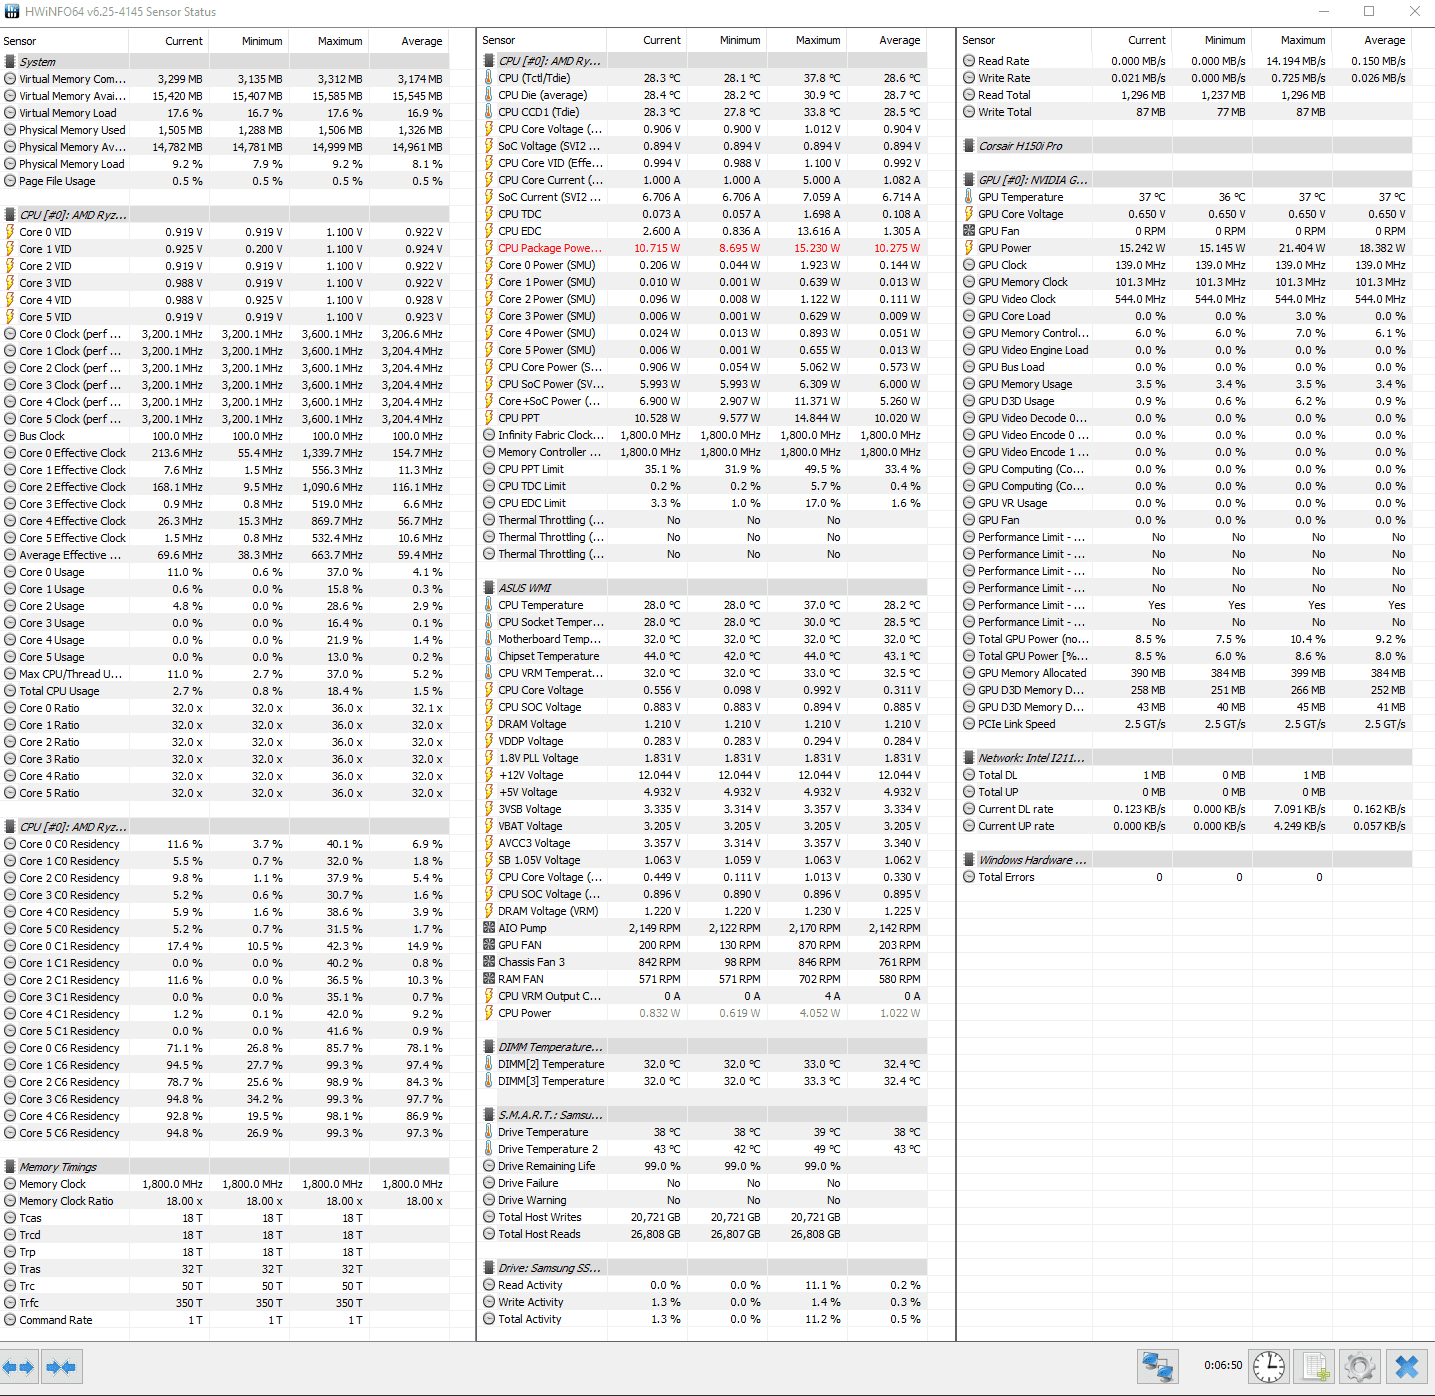Viewport: 1435px width, 1396px height.
Task: Click the elapsed time 0:06:50 display
Action: 1223,1365
